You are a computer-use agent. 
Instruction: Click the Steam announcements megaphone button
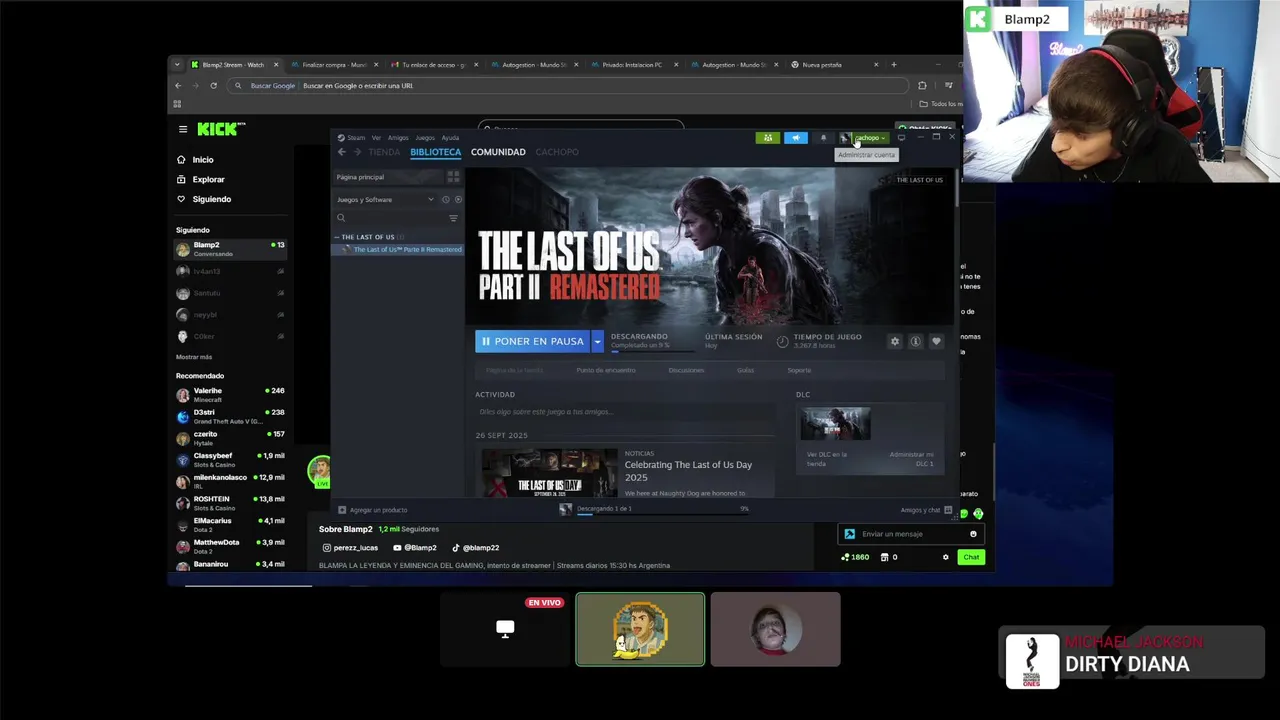796,138
